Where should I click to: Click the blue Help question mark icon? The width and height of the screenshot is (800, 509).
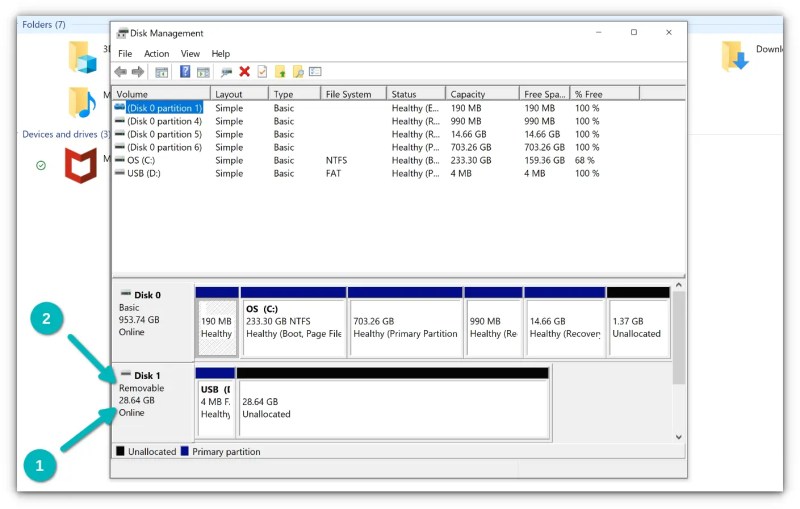pos(185,72)
